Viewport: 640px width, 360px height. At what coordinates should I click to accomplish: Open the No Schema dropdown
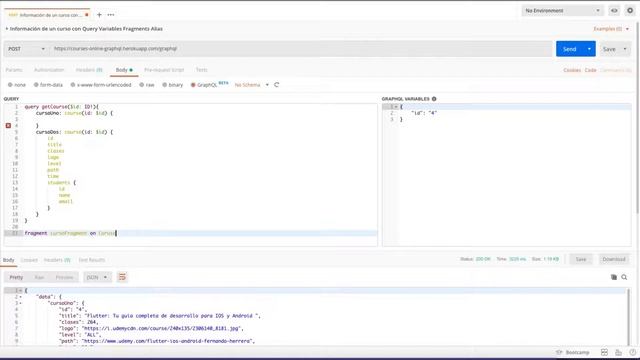[251, 85]
